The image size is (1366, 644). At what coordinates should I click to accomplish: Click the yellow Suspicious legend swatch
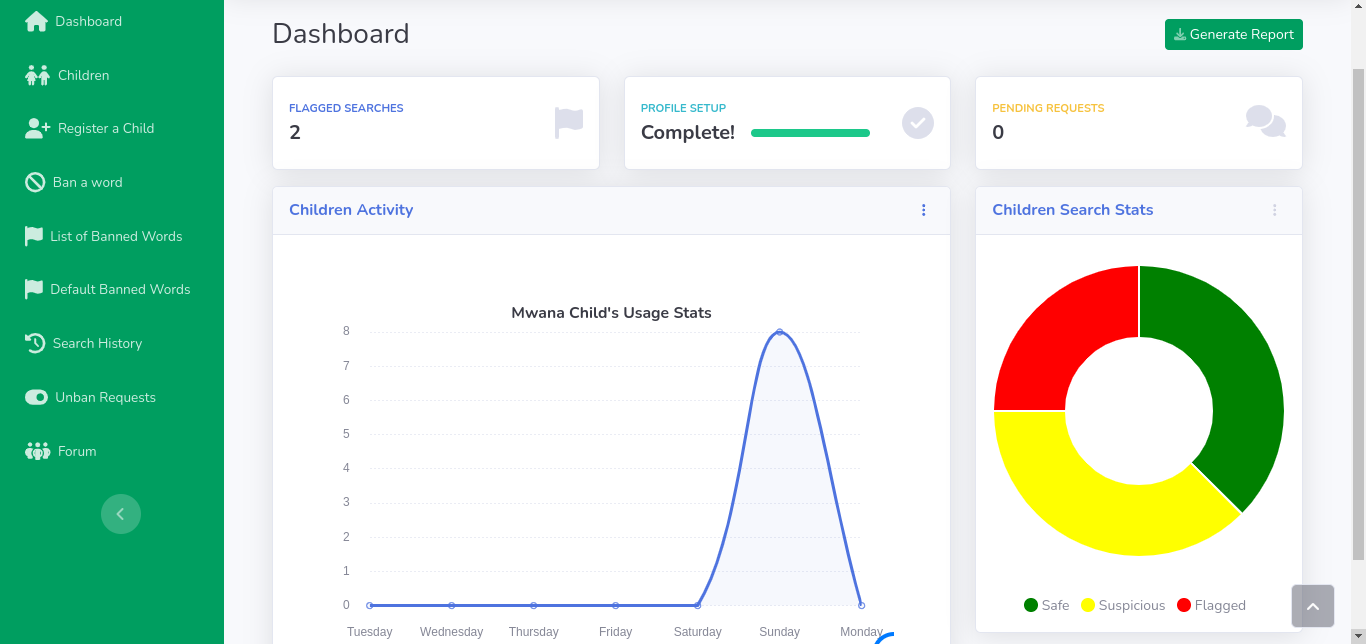[x=1088, y=605]
